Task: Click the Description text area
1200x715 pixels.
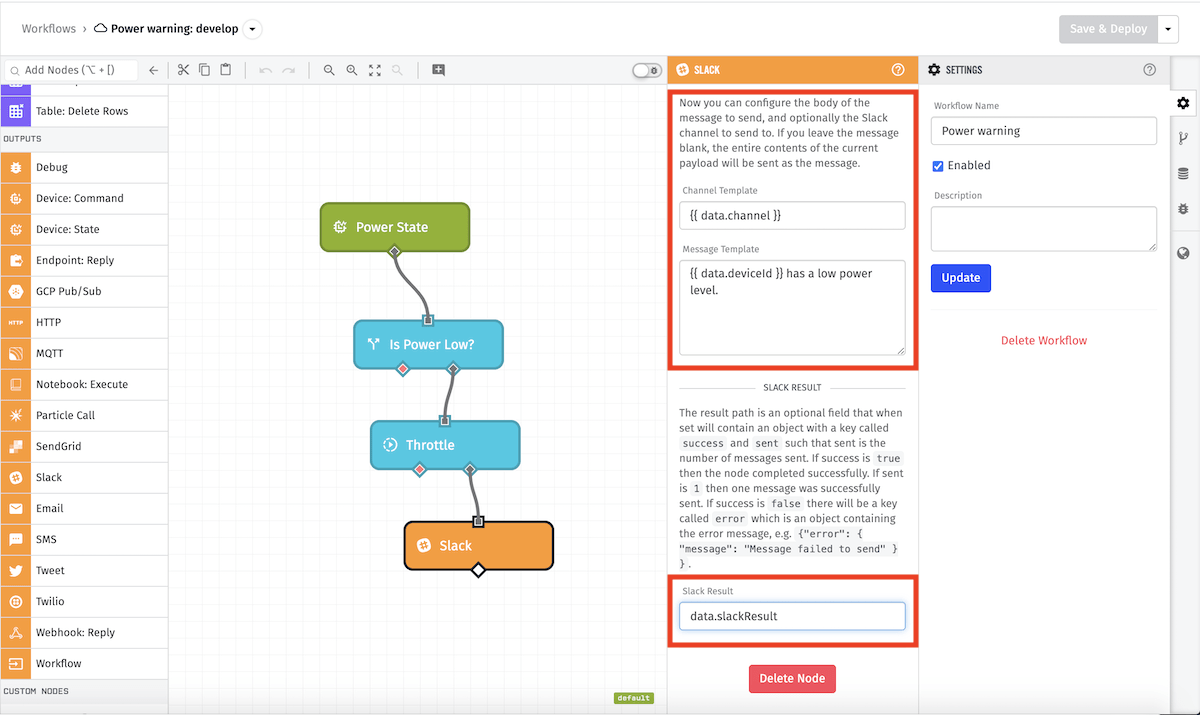Action: click(x=1043, y=229)
